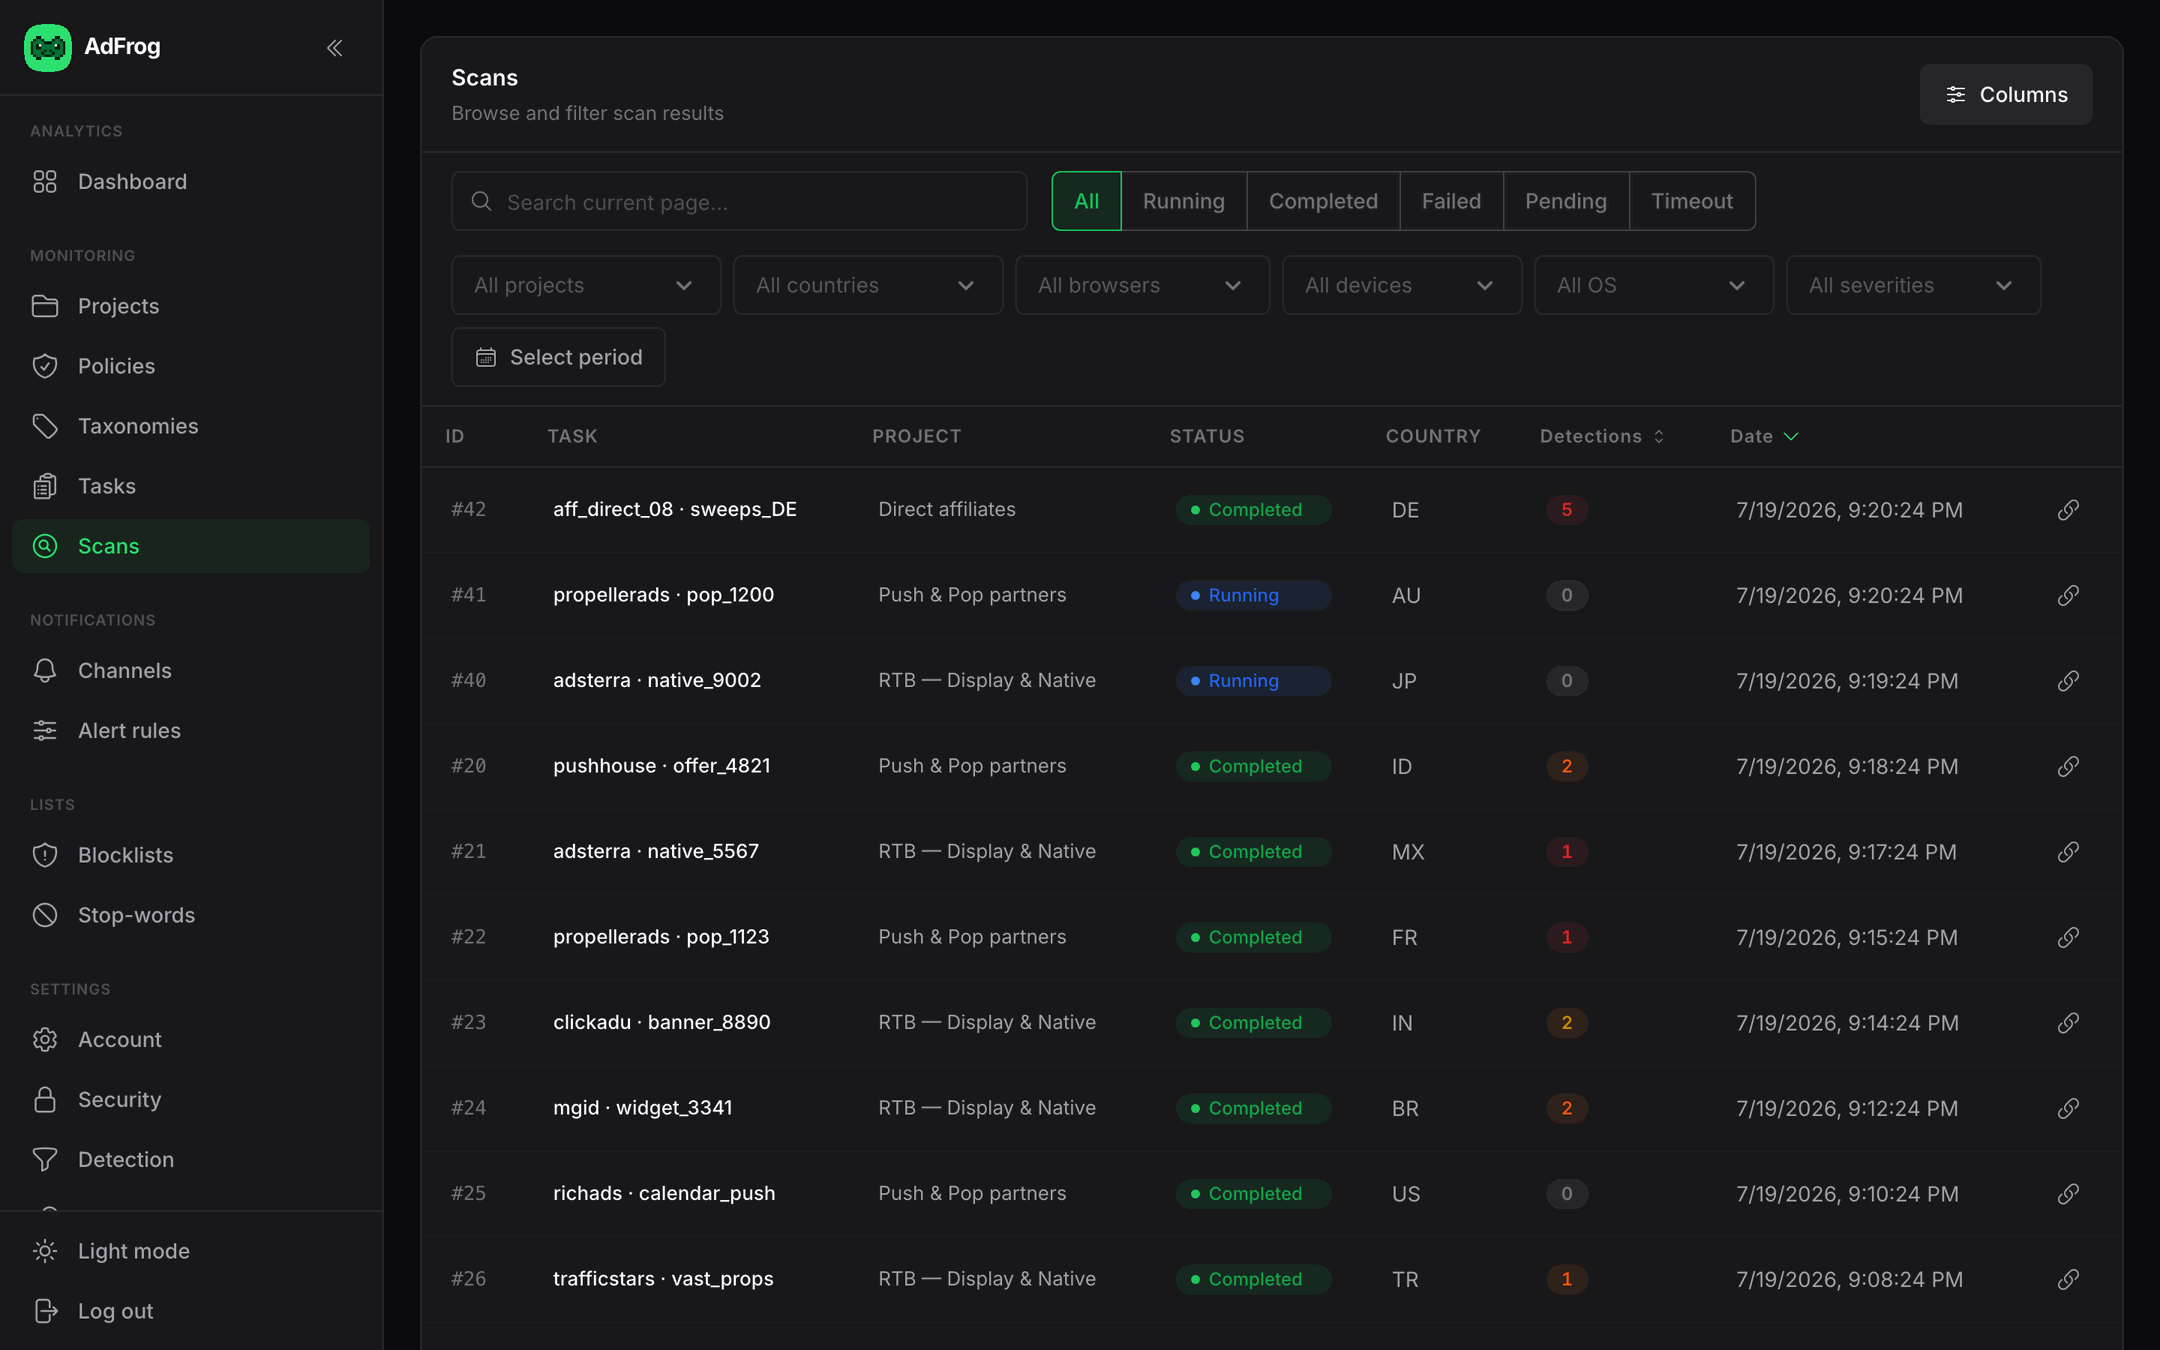The height and width of the screenshot is (1350, 2160).
Task: Click the Account gear icon
Action: [x=45, y=1039]
